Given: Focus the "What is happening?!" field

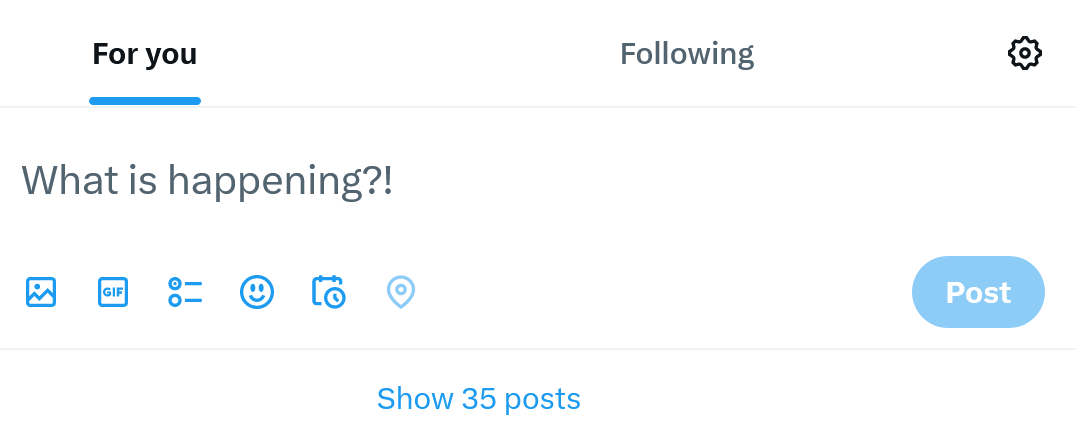Looking at the screenshot, I should pyautogui.click(x=400, y=181).
